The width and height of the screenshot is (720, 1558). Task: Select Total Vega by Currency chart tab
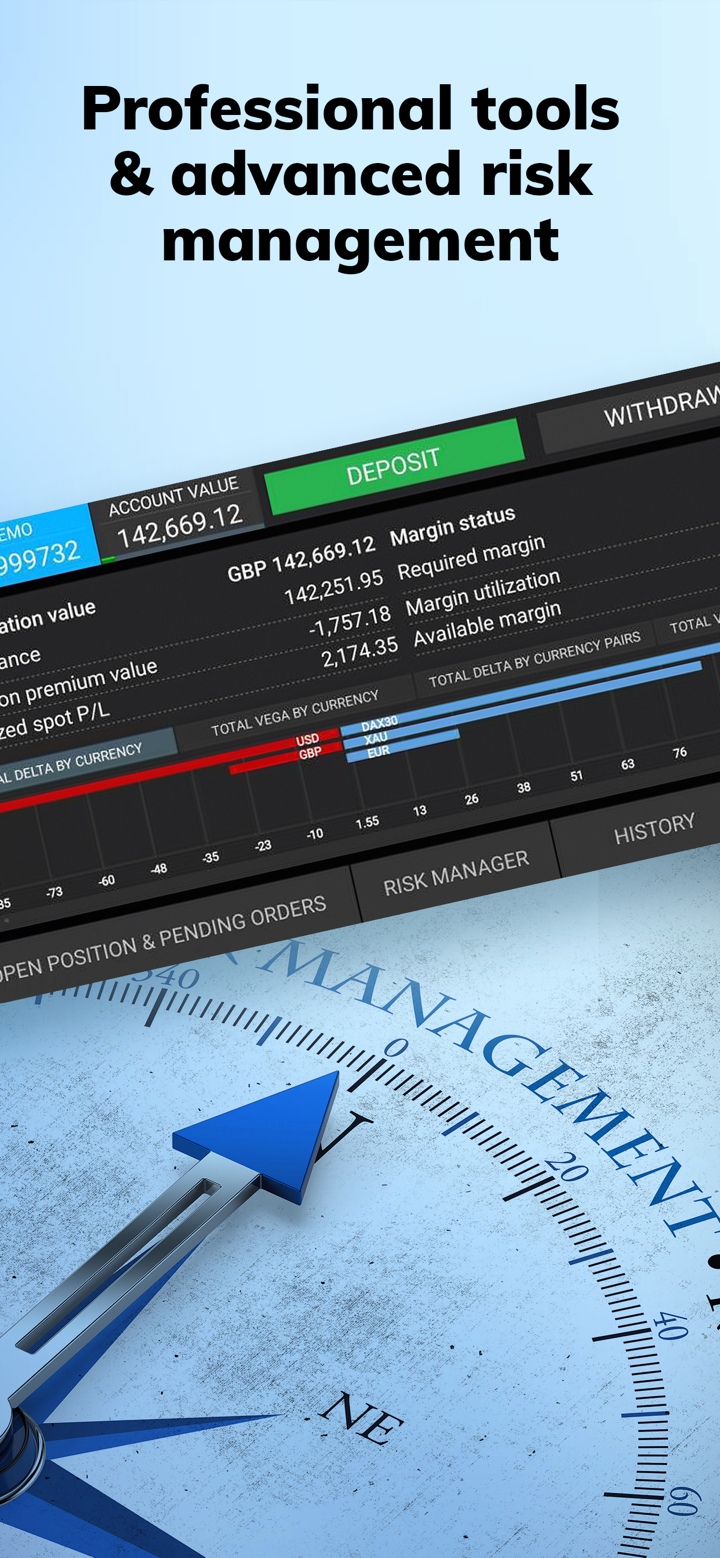point(295,713)
